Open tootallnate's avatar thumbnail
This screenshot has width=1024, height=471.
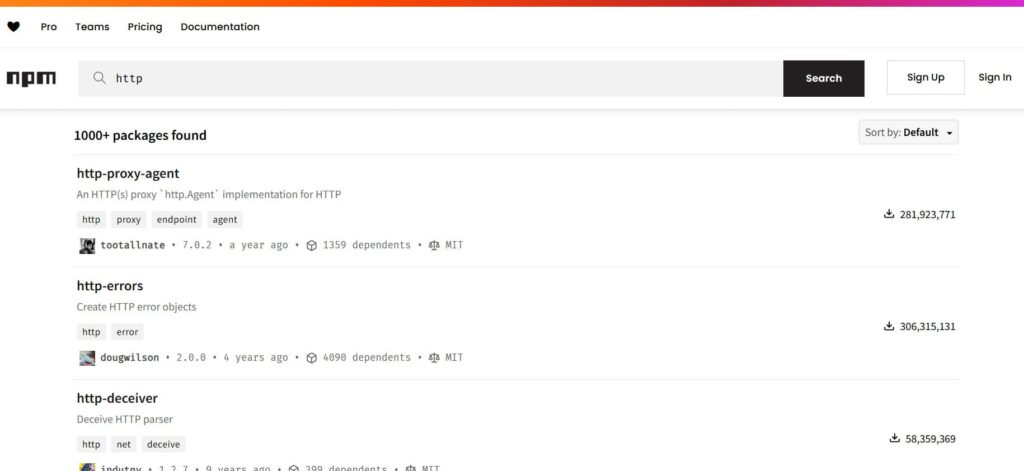[87, 246]
